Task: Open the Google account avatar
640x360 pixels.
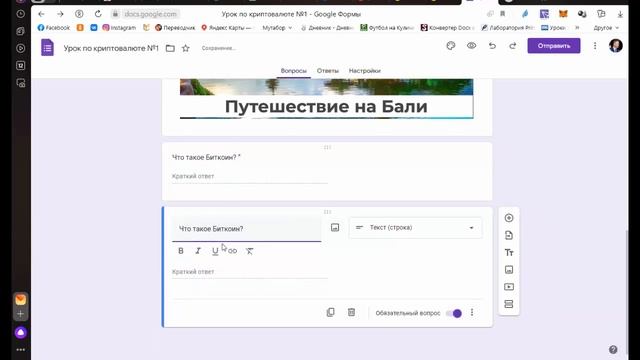Action: point(616,46)
